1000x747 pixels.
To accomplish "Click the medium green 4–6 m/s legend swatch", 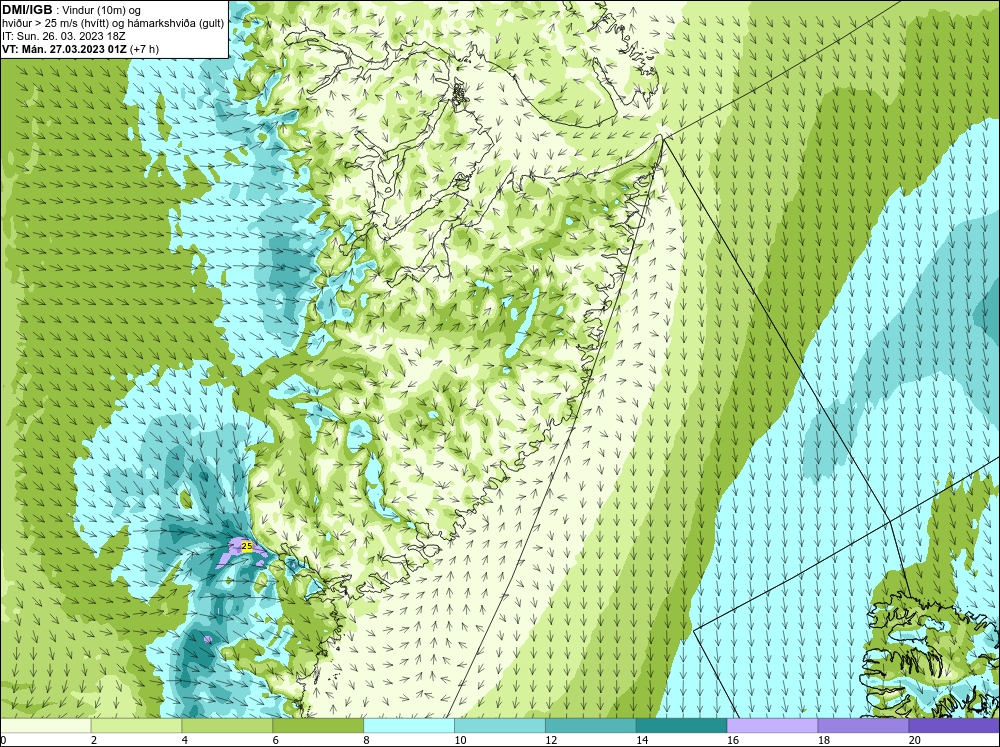I will point(227,725).
